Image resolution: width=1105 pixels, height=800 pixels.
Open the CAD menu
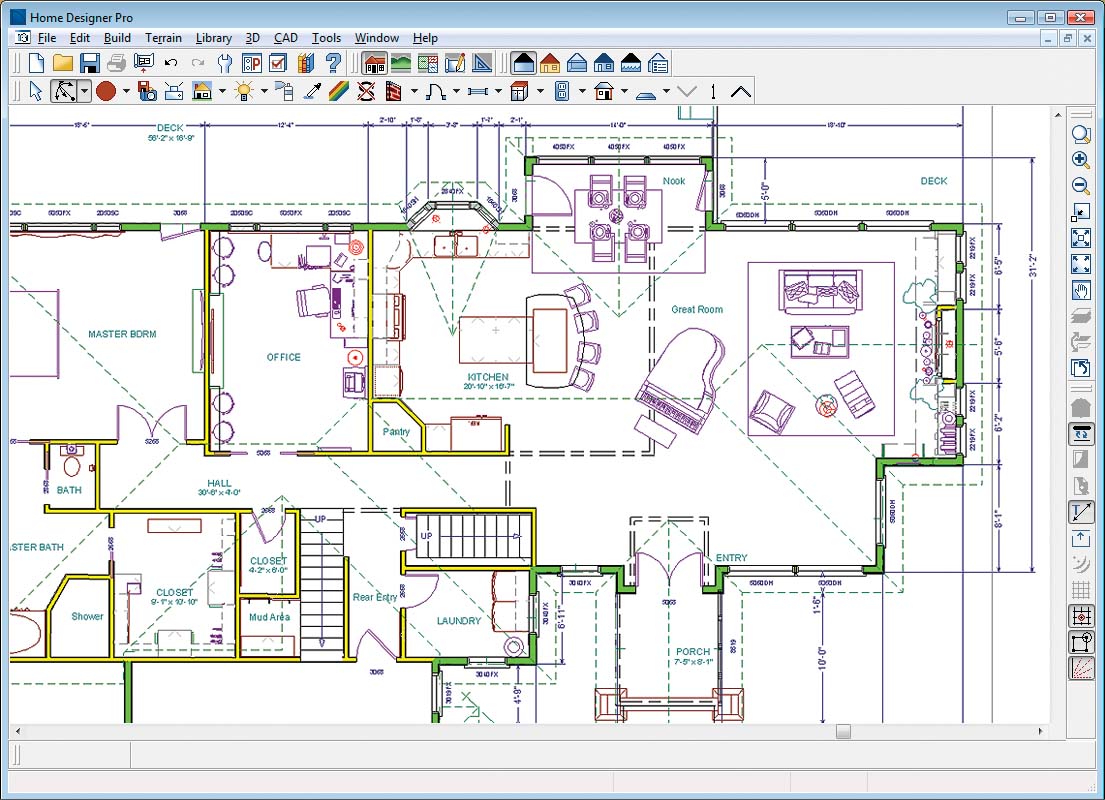[x=285, y=38]
